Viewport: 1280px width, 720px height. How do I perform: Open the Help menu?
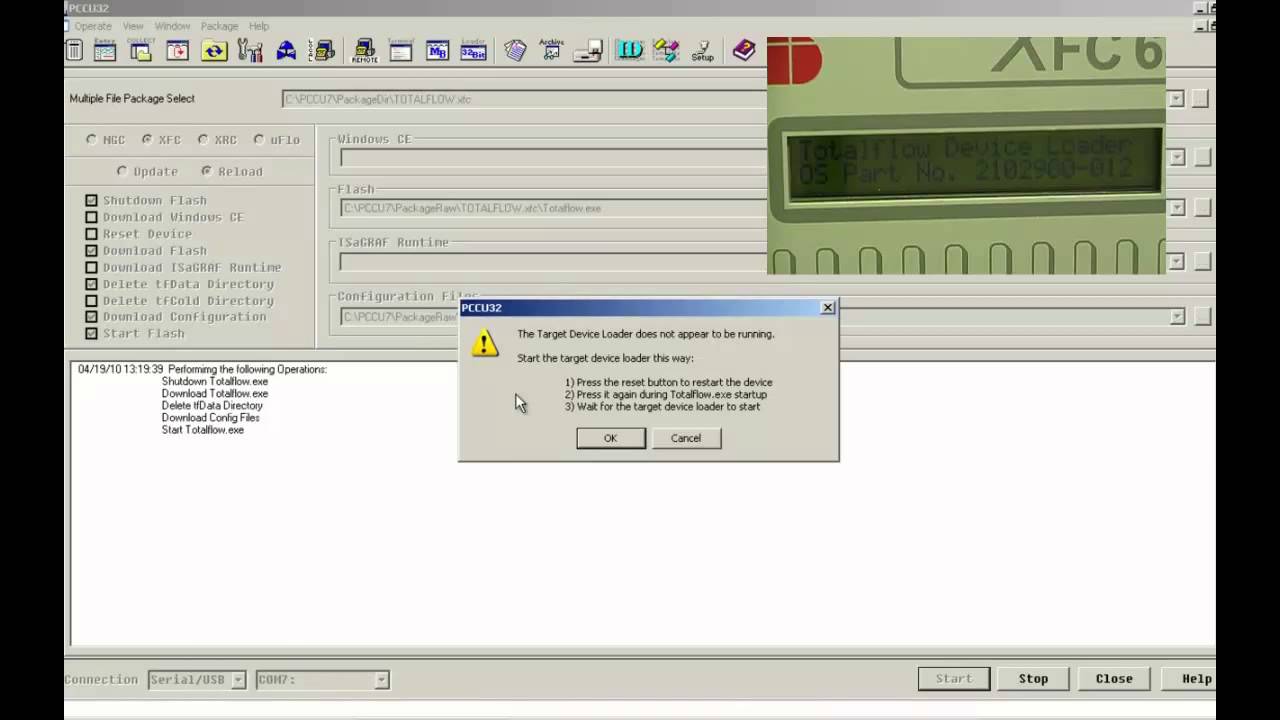pyautogui.click(x=259, y=26)
